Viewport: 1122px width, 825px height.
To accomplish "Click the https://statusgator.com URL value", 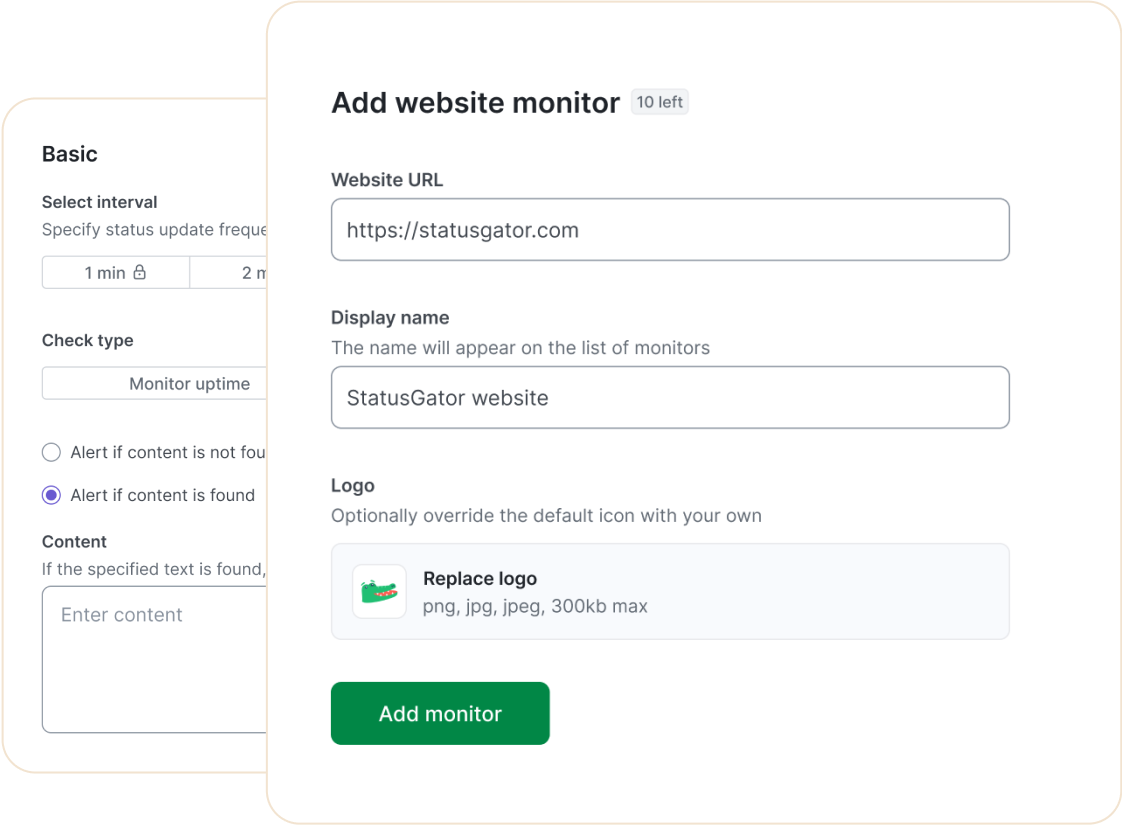I will click(463, 230).
